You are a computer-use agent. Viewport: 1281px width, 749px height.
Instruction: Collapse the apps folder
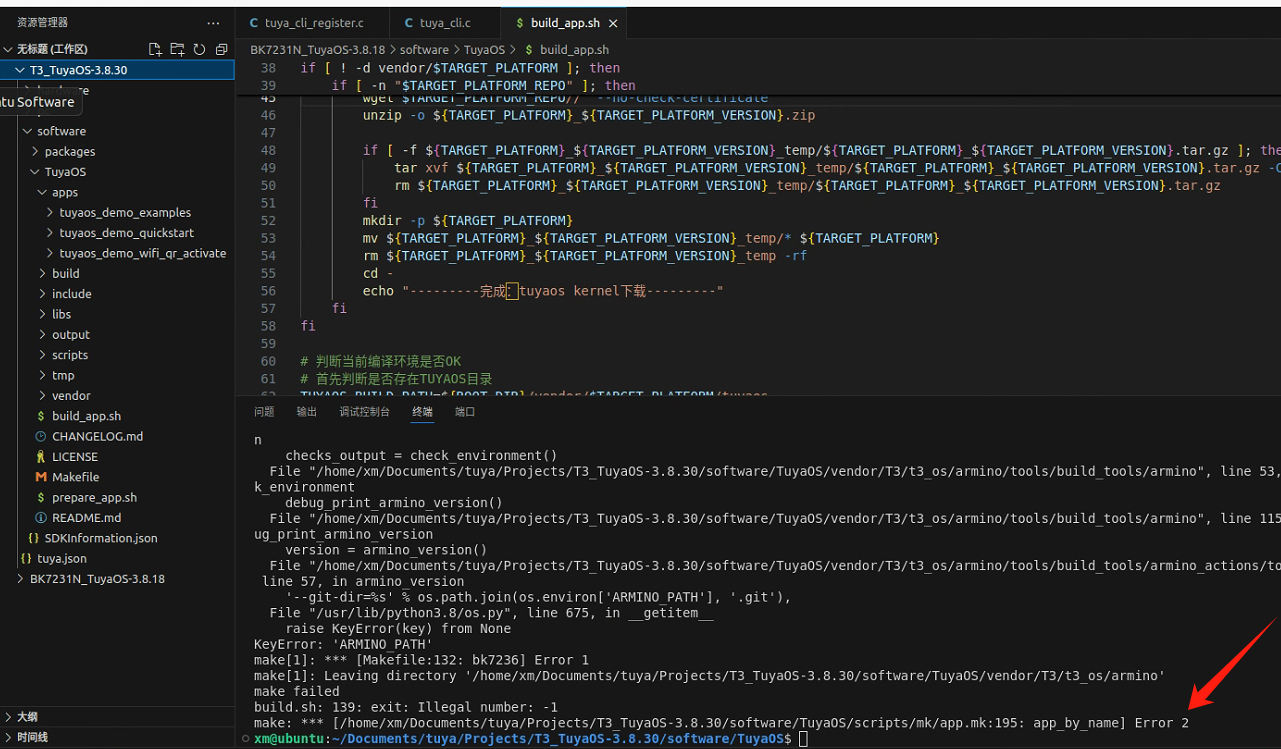point(117,192)
